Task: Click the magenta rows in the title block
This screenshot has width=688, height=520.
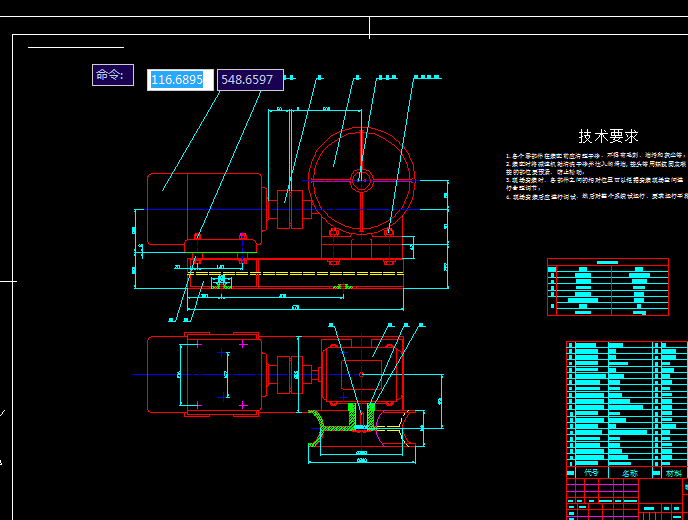Action: pos(602,489)
